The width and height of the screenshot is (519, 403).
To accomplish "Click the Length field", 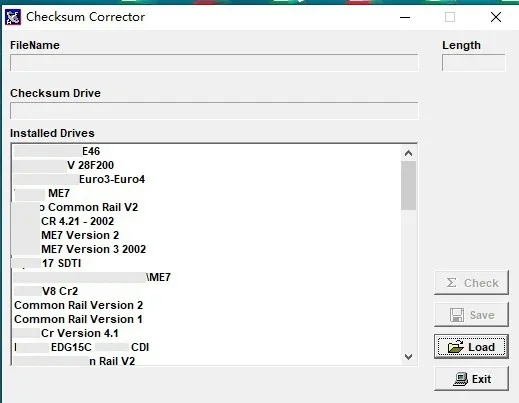I will 474,63.
